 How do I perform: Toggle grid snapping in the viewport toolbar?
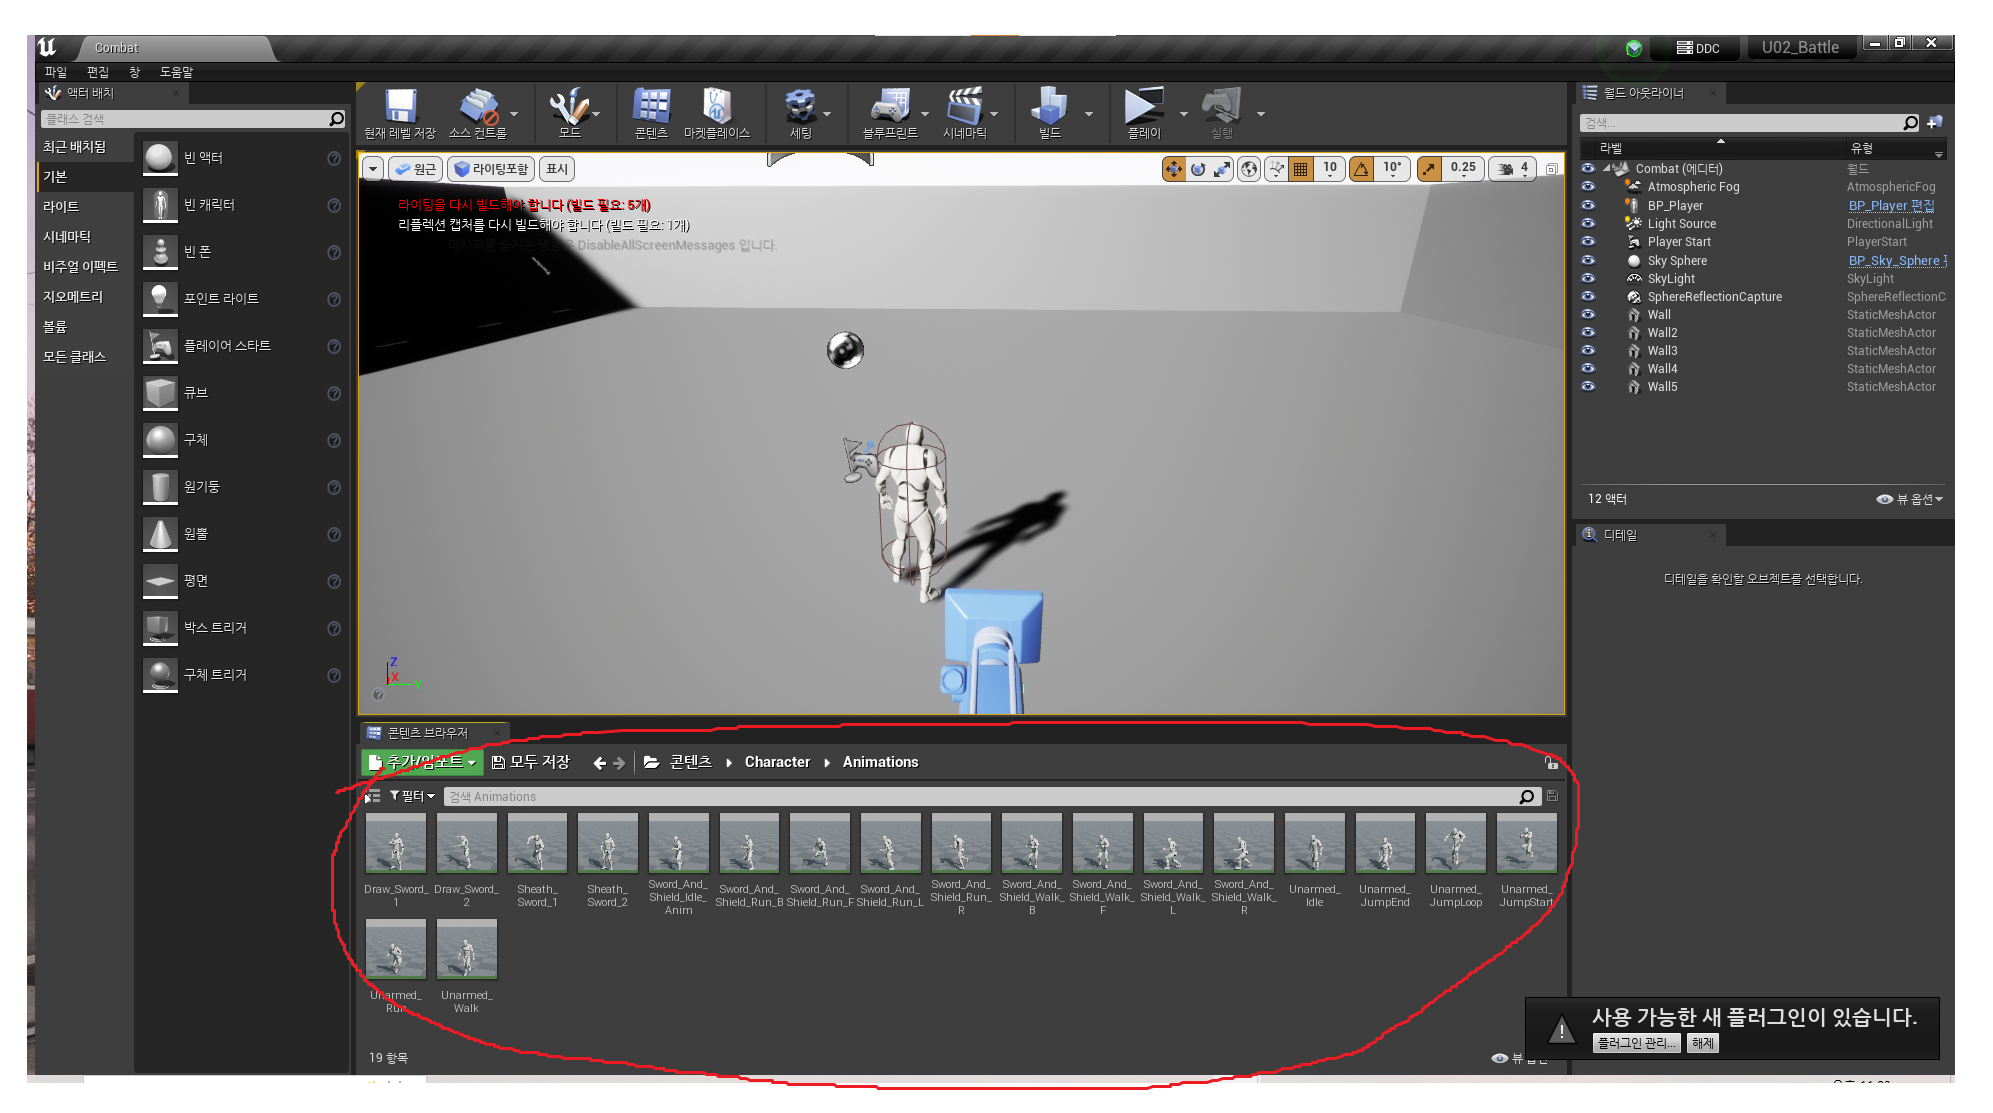tap(1300, 169)
